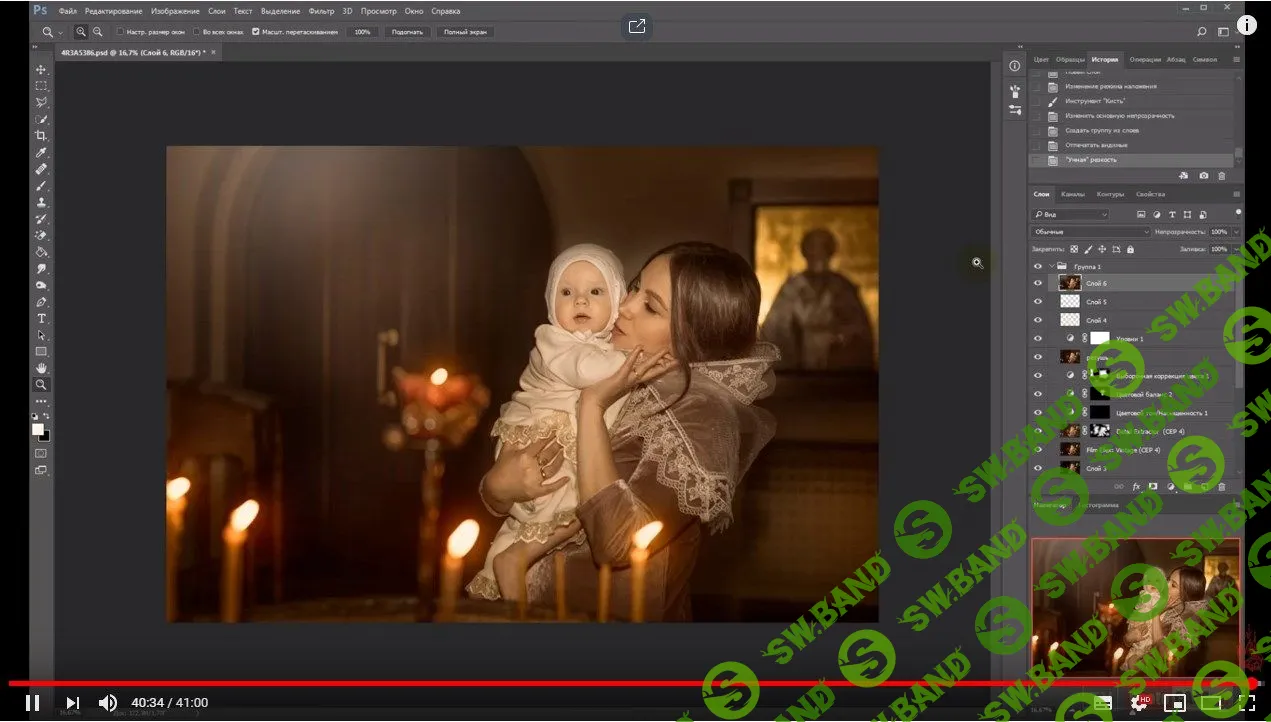Choose the Horizontal Type tool
This screenshot has width=1271, height=722.
tap(41, 318)
